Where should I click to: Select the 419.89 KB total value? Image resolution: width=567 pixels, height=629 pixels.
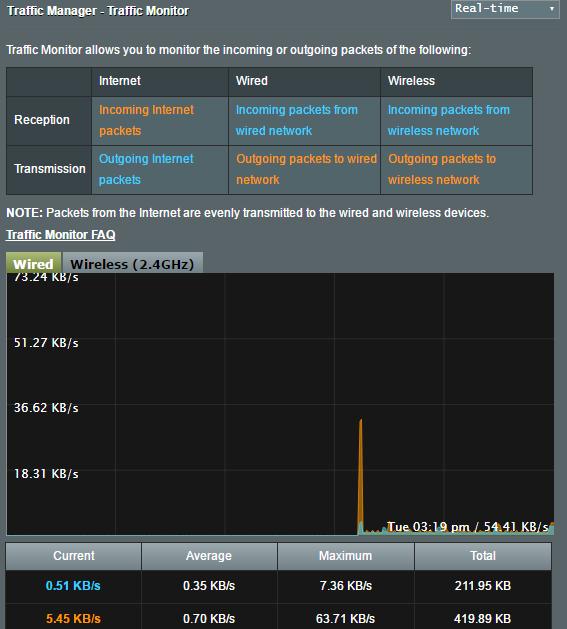483,619
